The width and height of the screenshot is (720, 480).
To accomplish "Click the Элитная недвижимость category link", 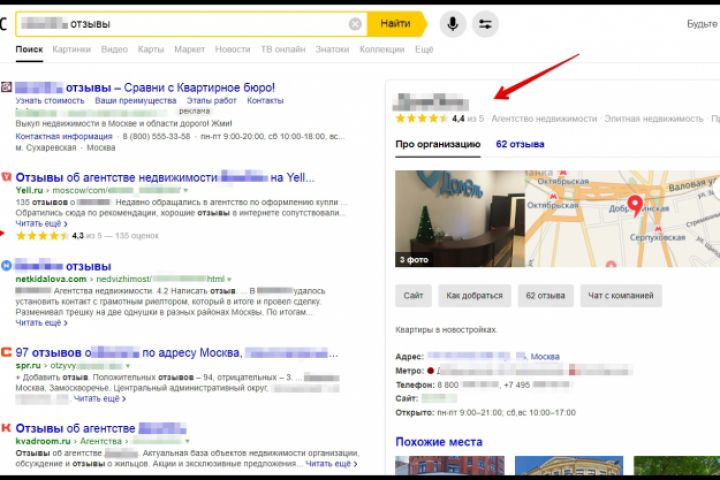I will (653, 119).
